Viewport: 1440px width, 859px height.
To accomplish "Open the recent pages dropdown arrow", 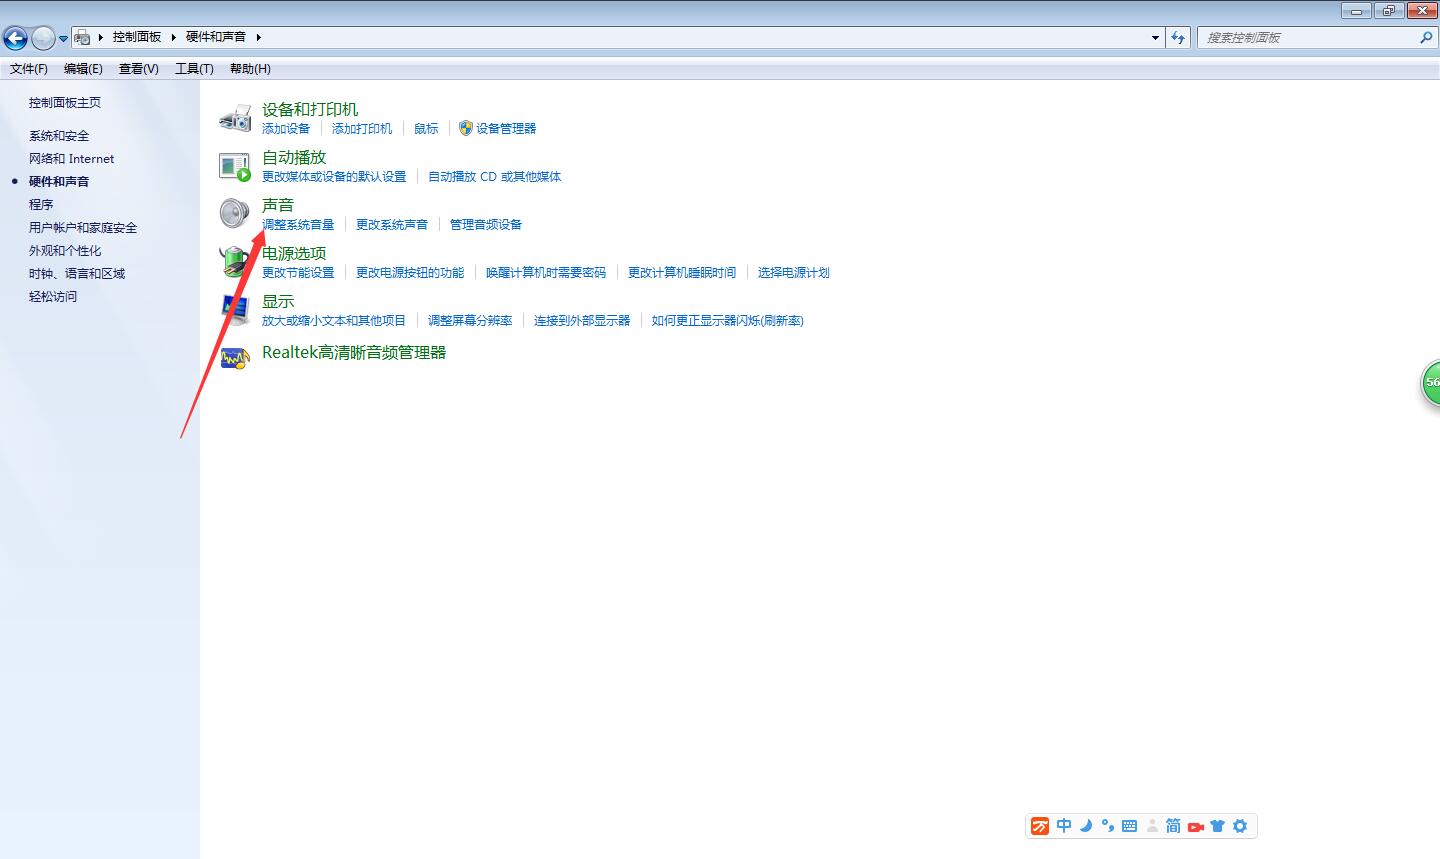I will pyautogui.click(x=63, y=39).
